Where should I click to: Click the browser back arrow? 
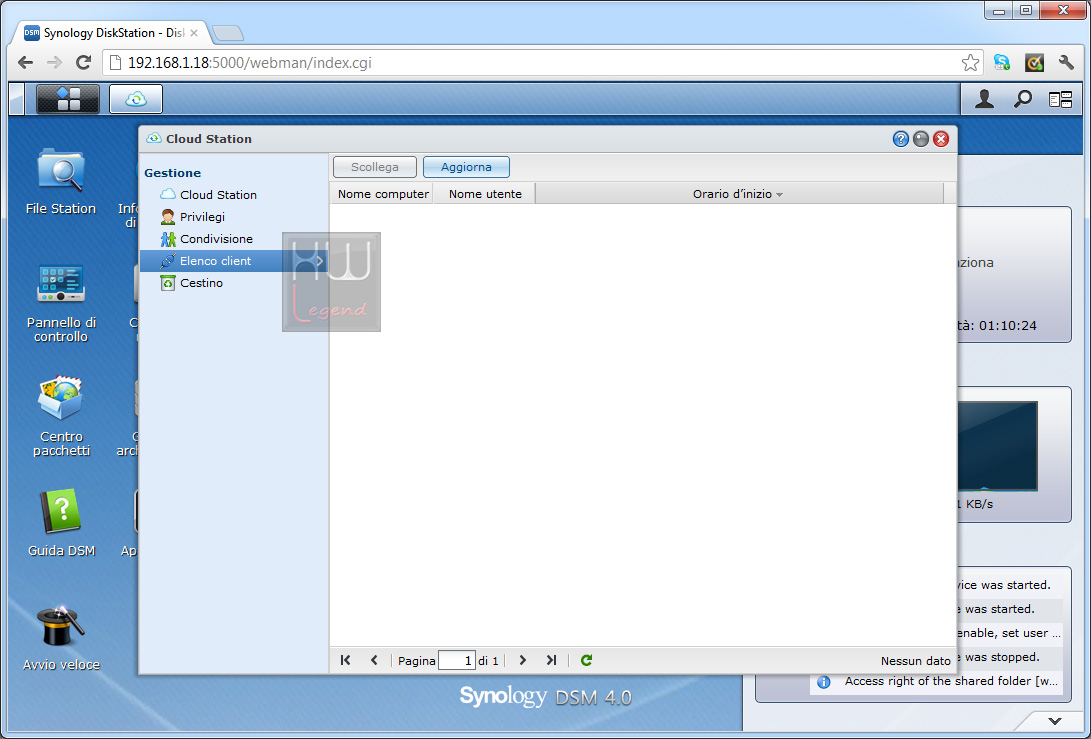tap(26, 63)
